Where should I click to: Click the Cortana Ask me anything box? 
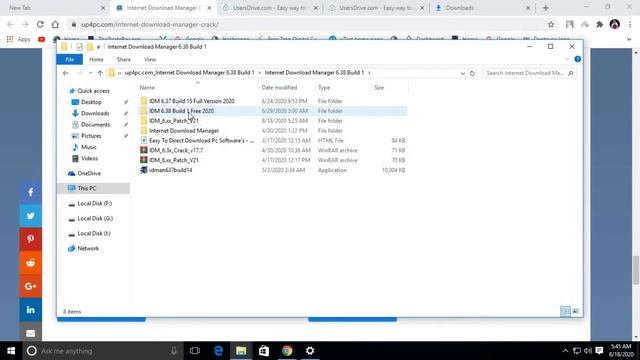tap(102, 351)
